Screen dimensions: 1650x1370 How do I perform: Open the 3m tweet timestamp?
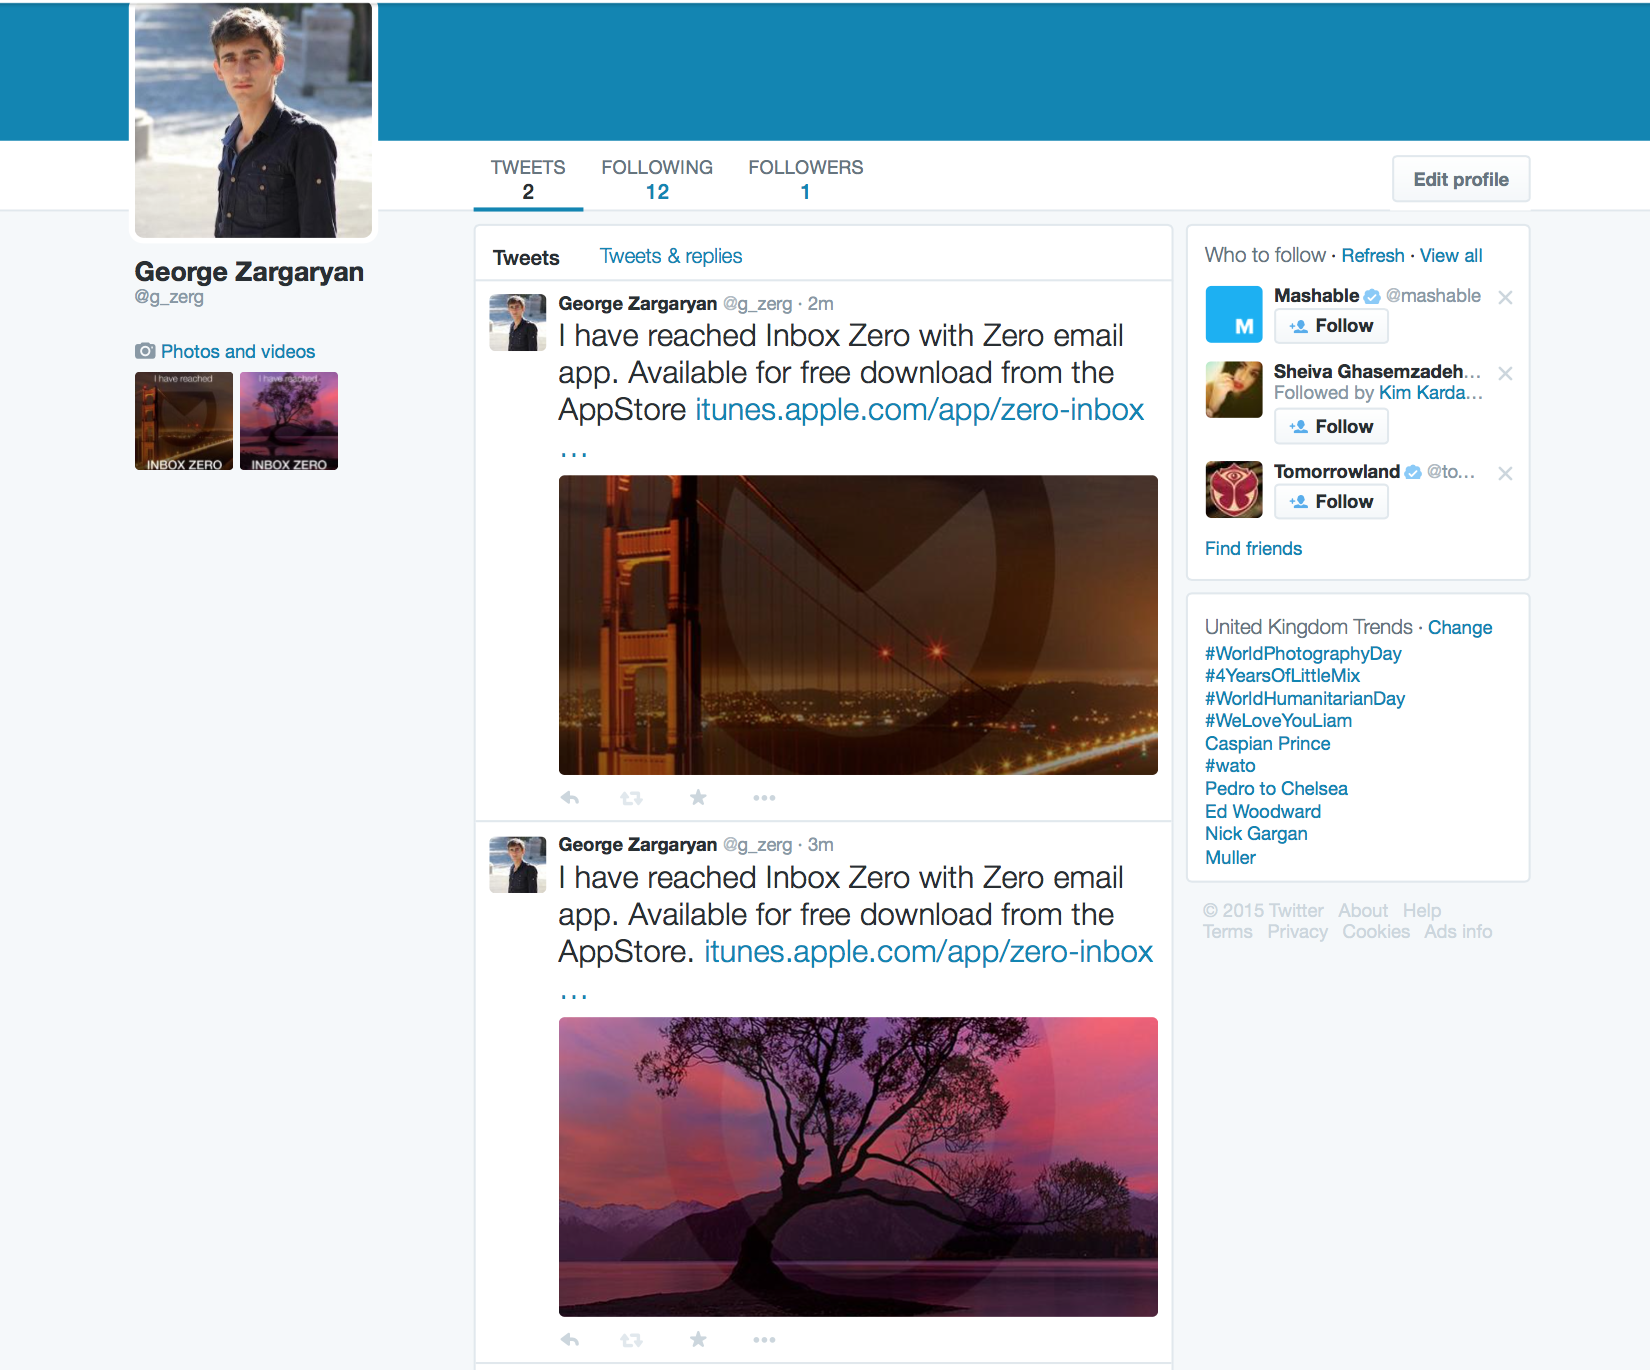(x=821, y=844)
